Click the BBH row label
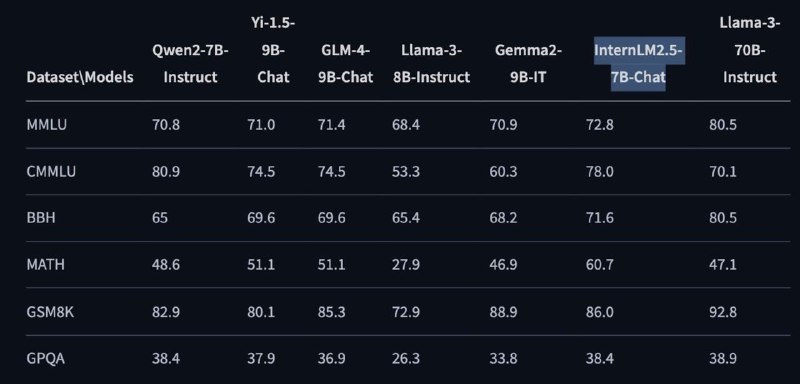The image size is (800, 384). click(x=41, y=218)
